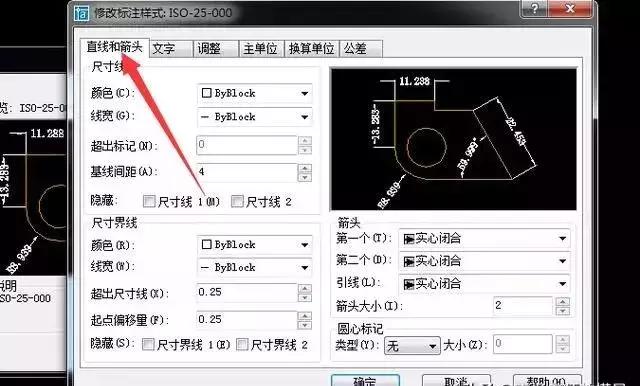Toggle hide 尺寸界线 1(E) checkbox
Screen dimensions: 640x386
click(148, 344)
